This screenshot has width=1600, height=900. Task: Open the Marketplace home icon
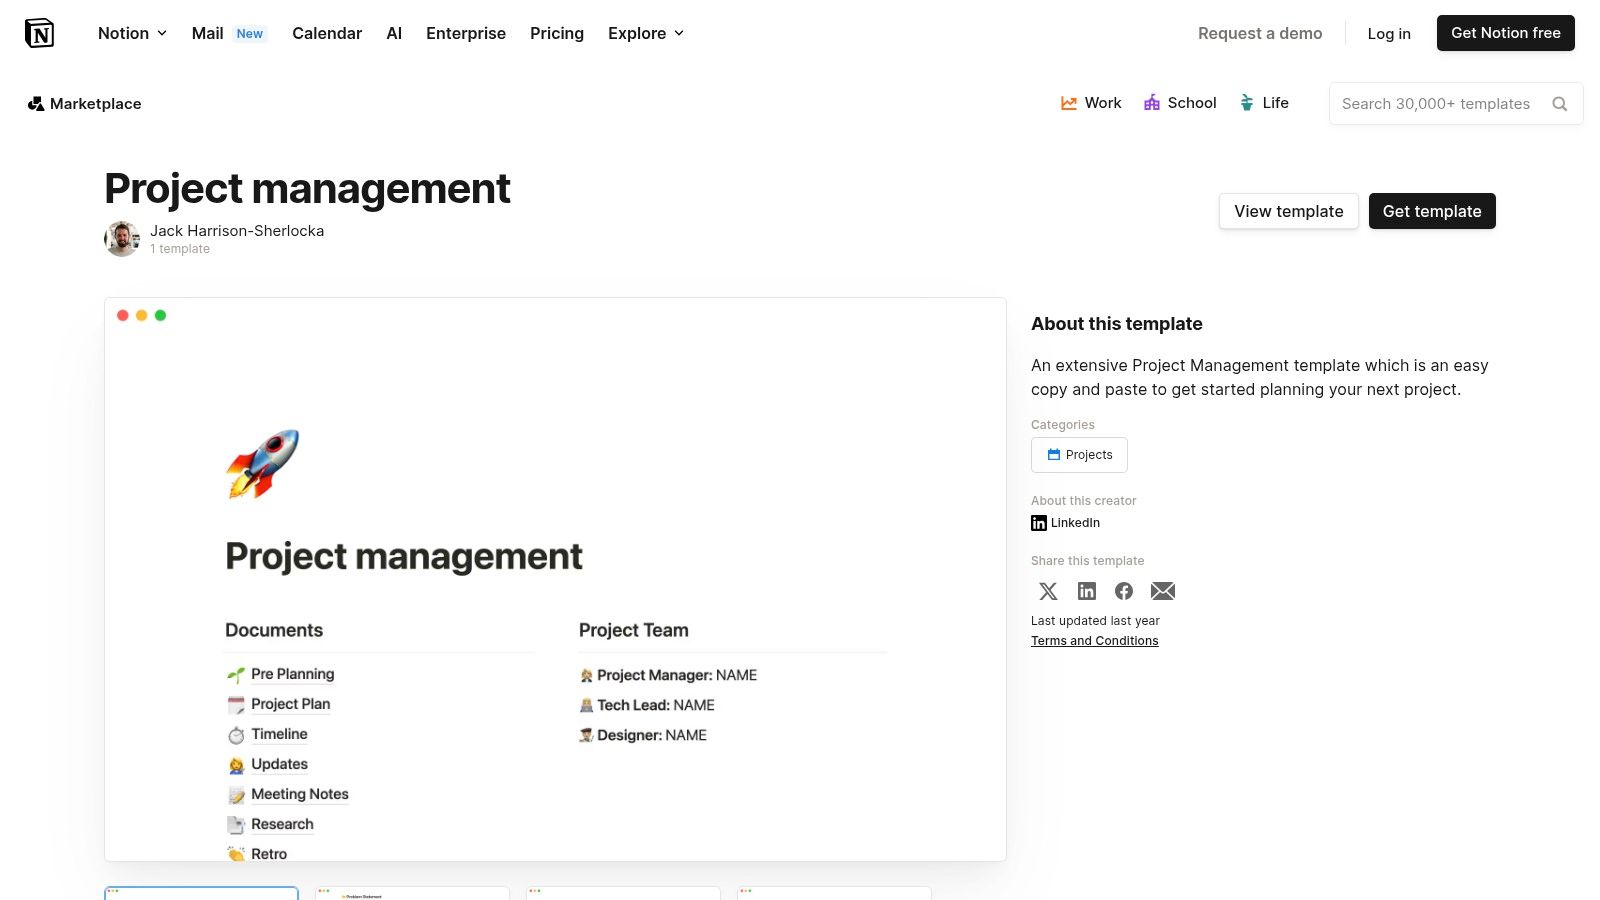pyautogui.click(x=36, y=104)
